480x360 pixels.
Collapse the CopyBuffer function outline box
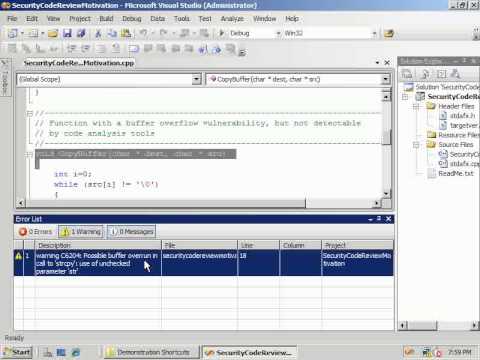point(30,154)
